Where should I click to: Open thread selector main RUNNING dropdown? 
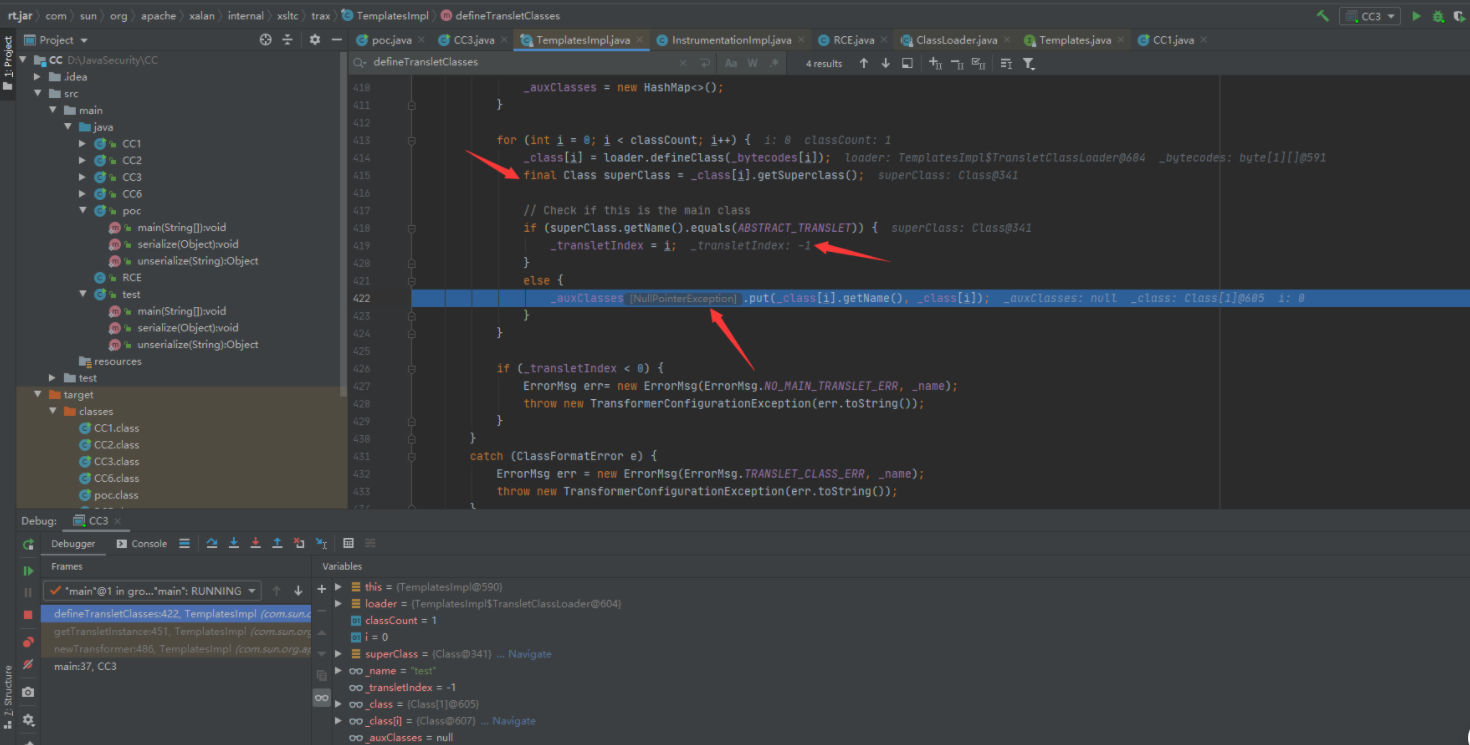tap(152, 591)
